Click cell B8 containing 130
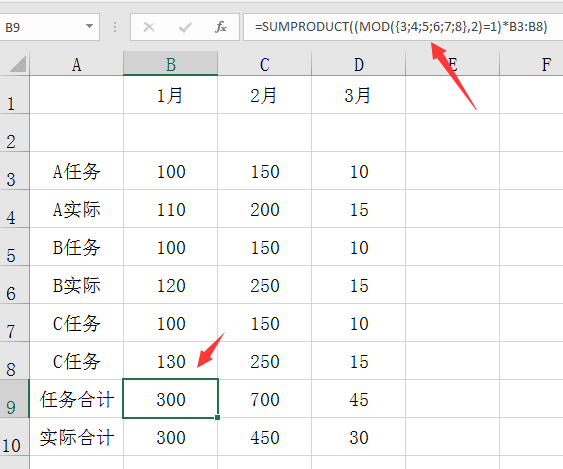The height and width of the screenshot is (469, 563). click(171, 361)
